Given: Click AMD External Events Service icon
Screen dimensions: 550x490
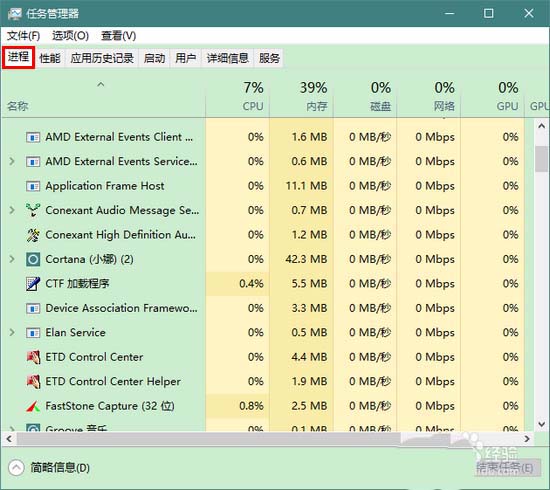Looking at the screenshot, I should pyautogui.click(x=33, y=162).
